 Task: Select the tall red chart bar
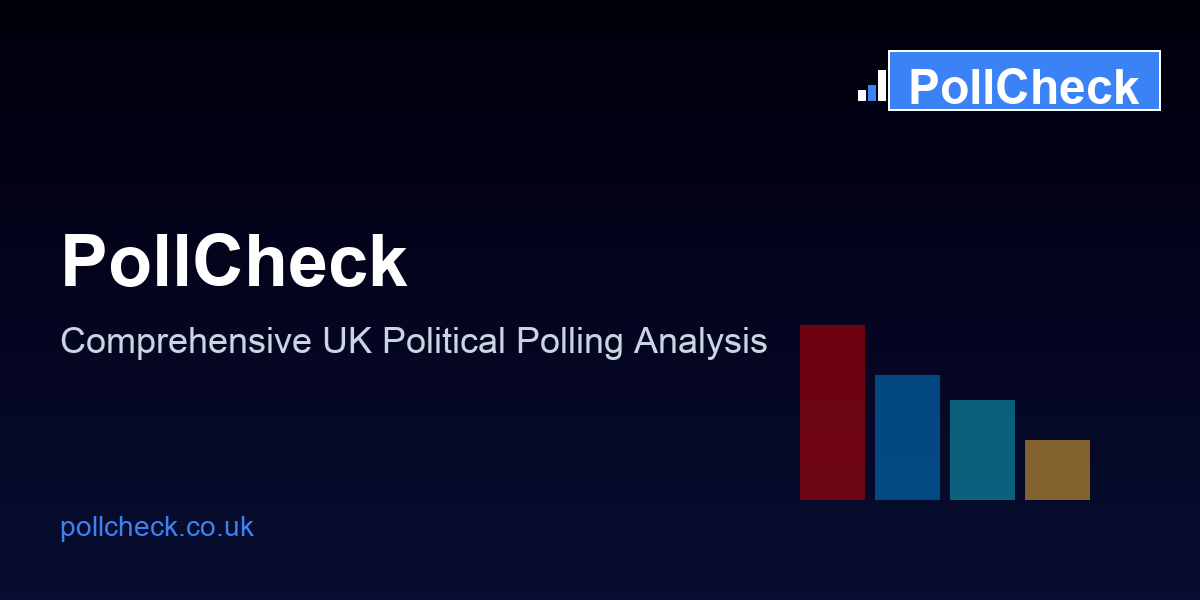click(832, 412)
